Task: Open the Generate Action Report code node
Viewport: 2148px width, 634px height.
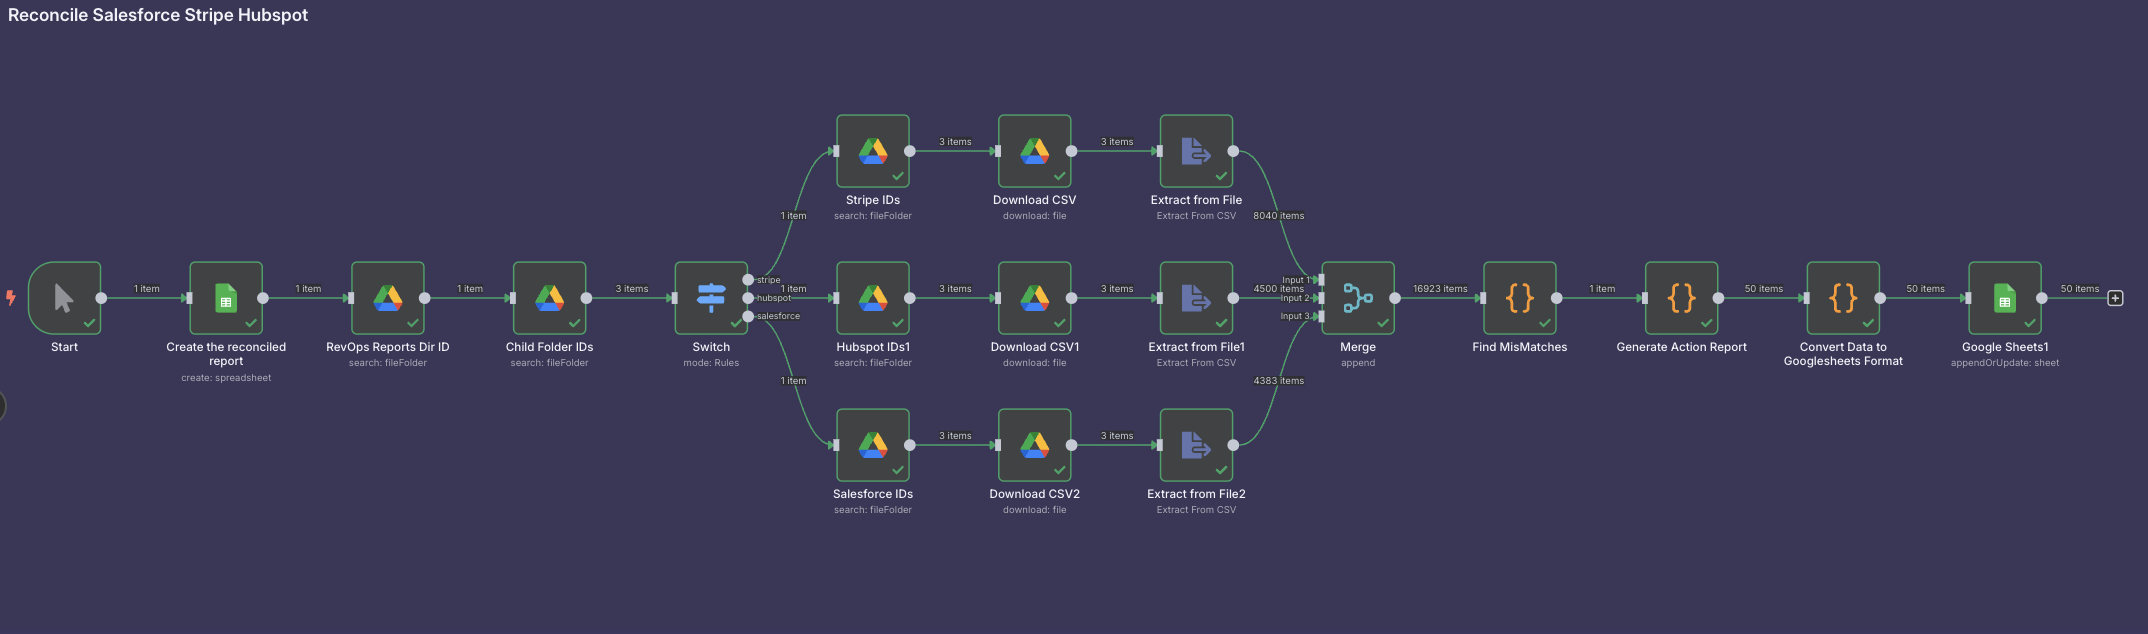Action: point(1682,298)
